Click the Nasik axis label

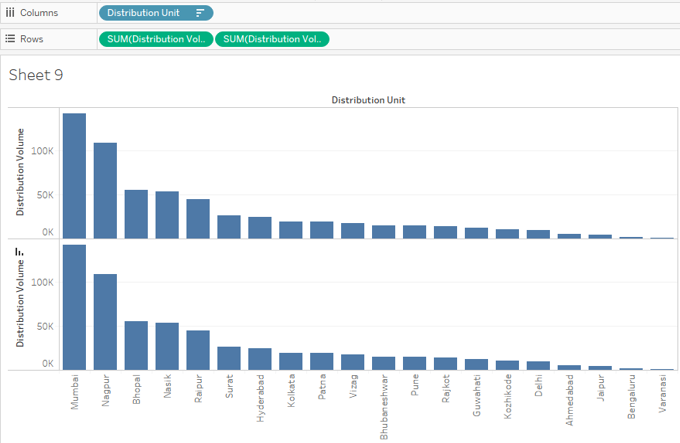(x=167, y=386)
